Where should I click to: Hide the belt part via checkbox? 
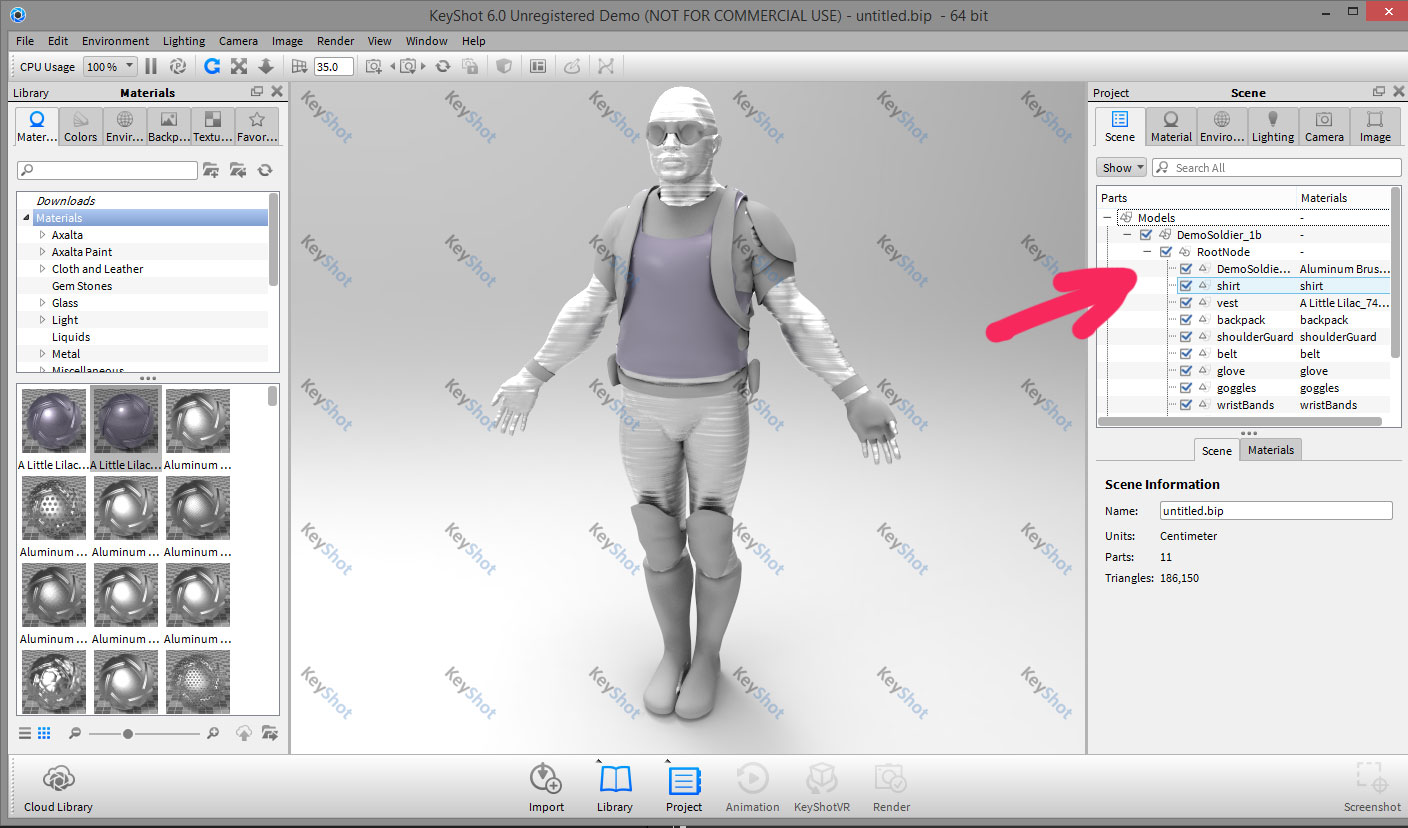[x=1186, y=354]
